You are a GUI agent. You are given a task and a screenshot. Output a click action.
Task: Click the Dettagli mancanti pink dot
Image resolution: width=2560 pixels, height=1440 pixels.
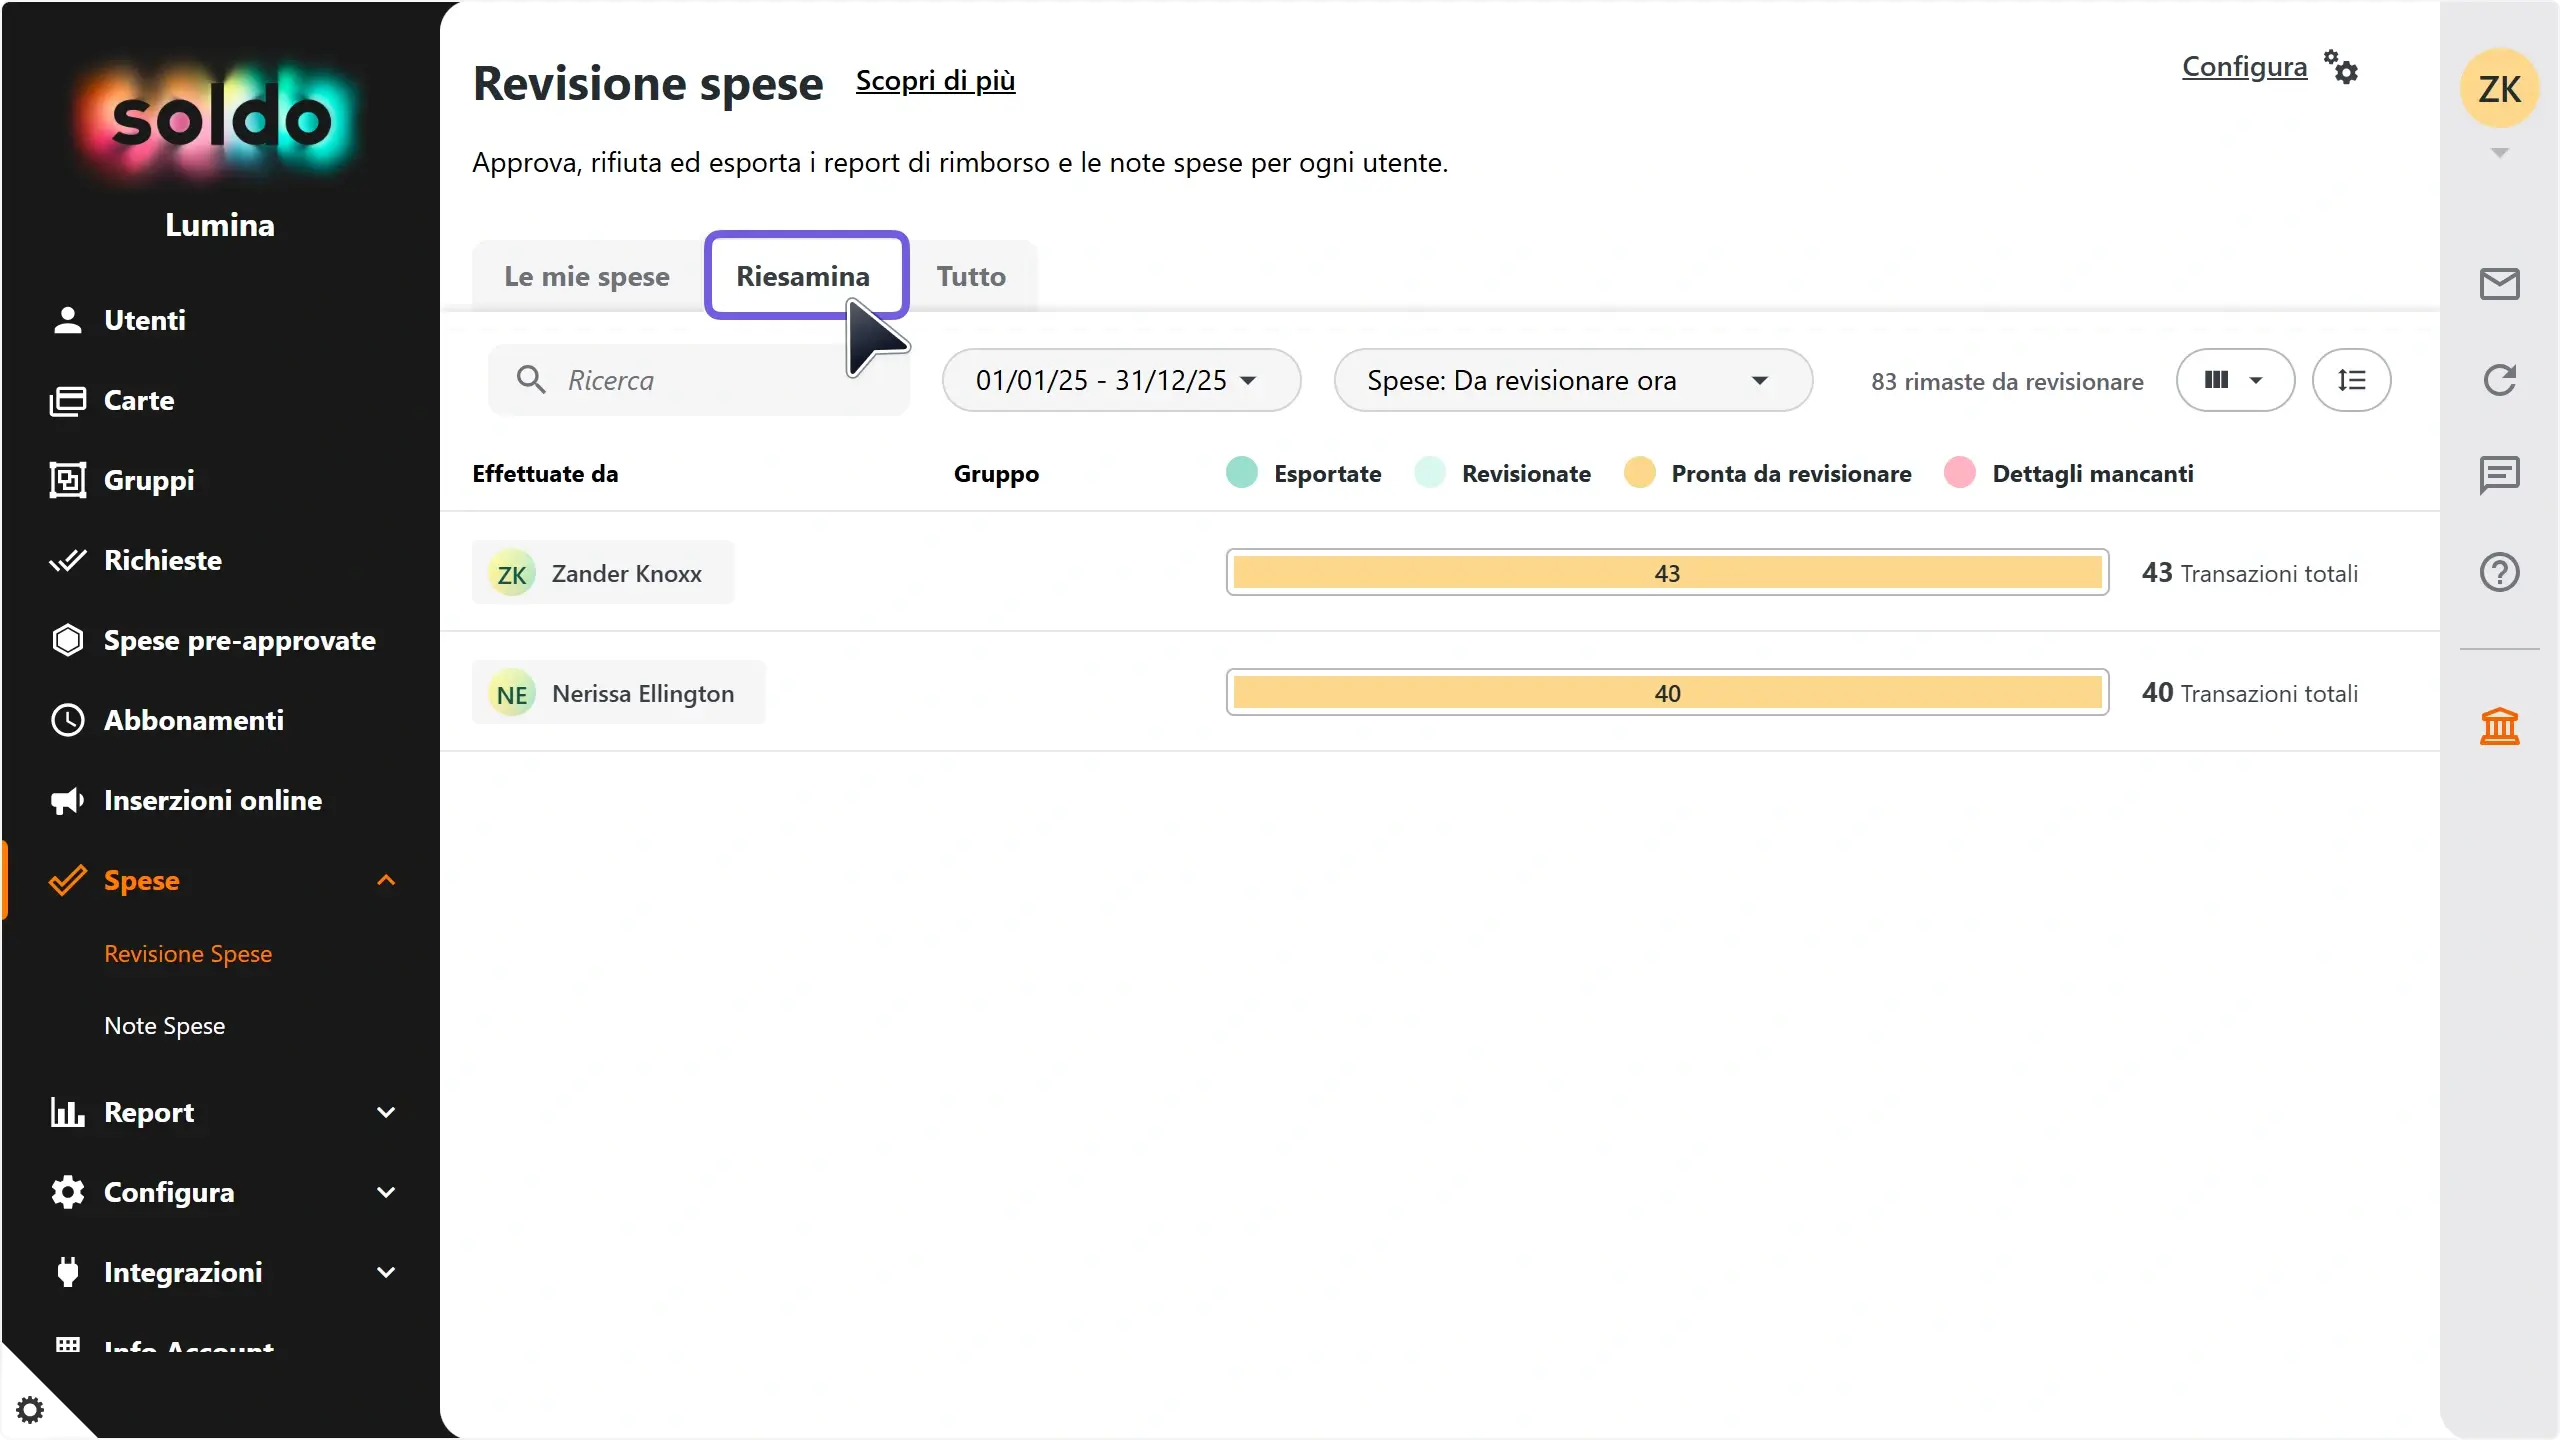click(x=1960, y=473)
